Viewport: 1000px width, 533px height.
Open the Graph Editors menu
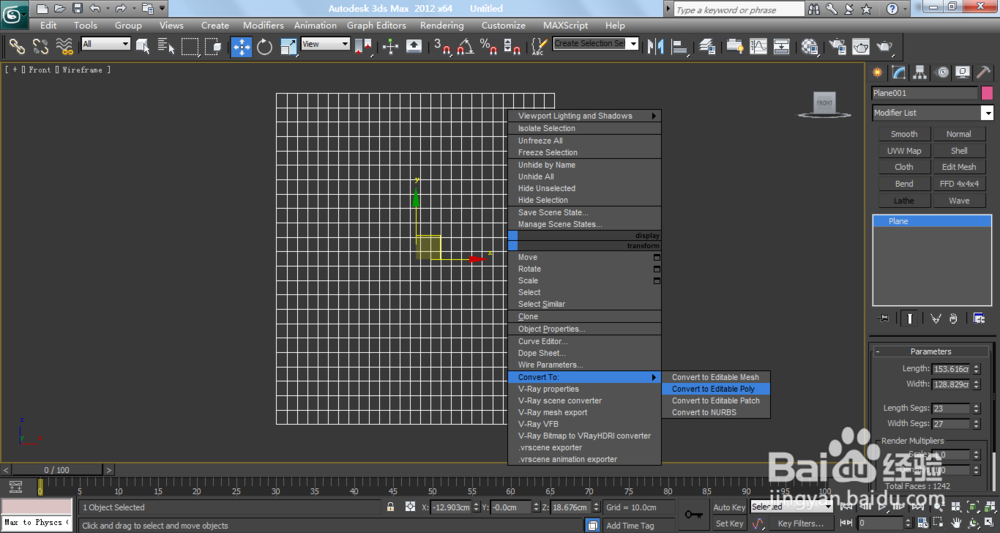(x=376, y=26)
